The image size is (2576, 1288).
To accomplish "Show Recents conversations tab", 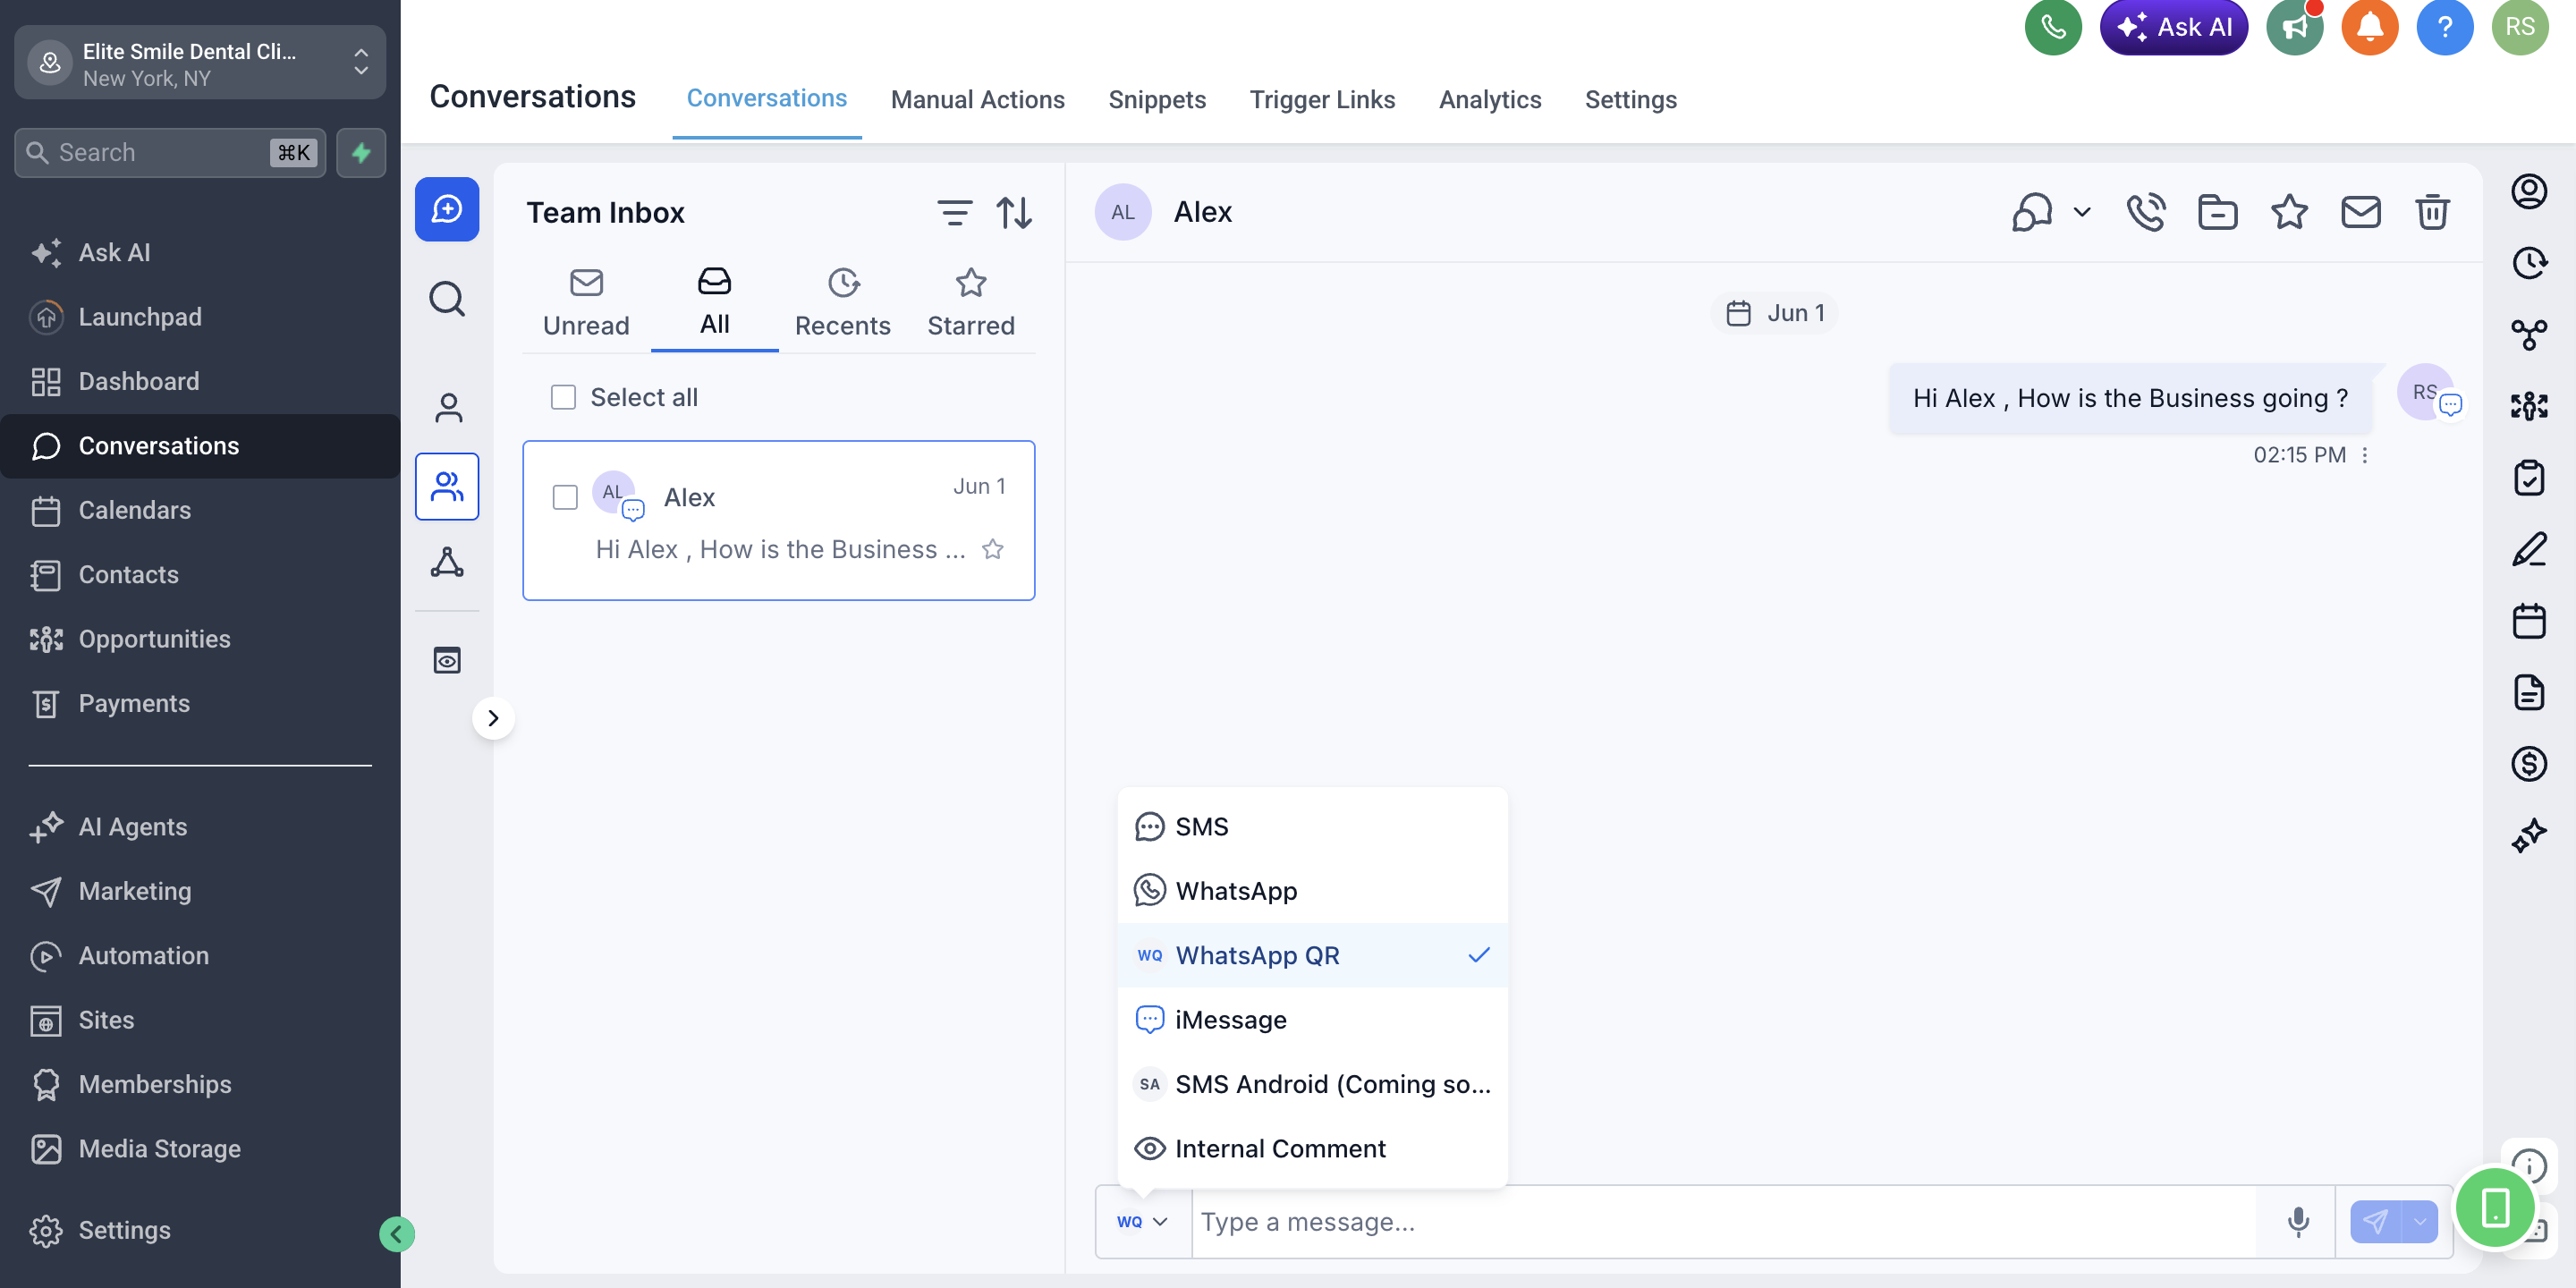I will [x=842, y=303].
